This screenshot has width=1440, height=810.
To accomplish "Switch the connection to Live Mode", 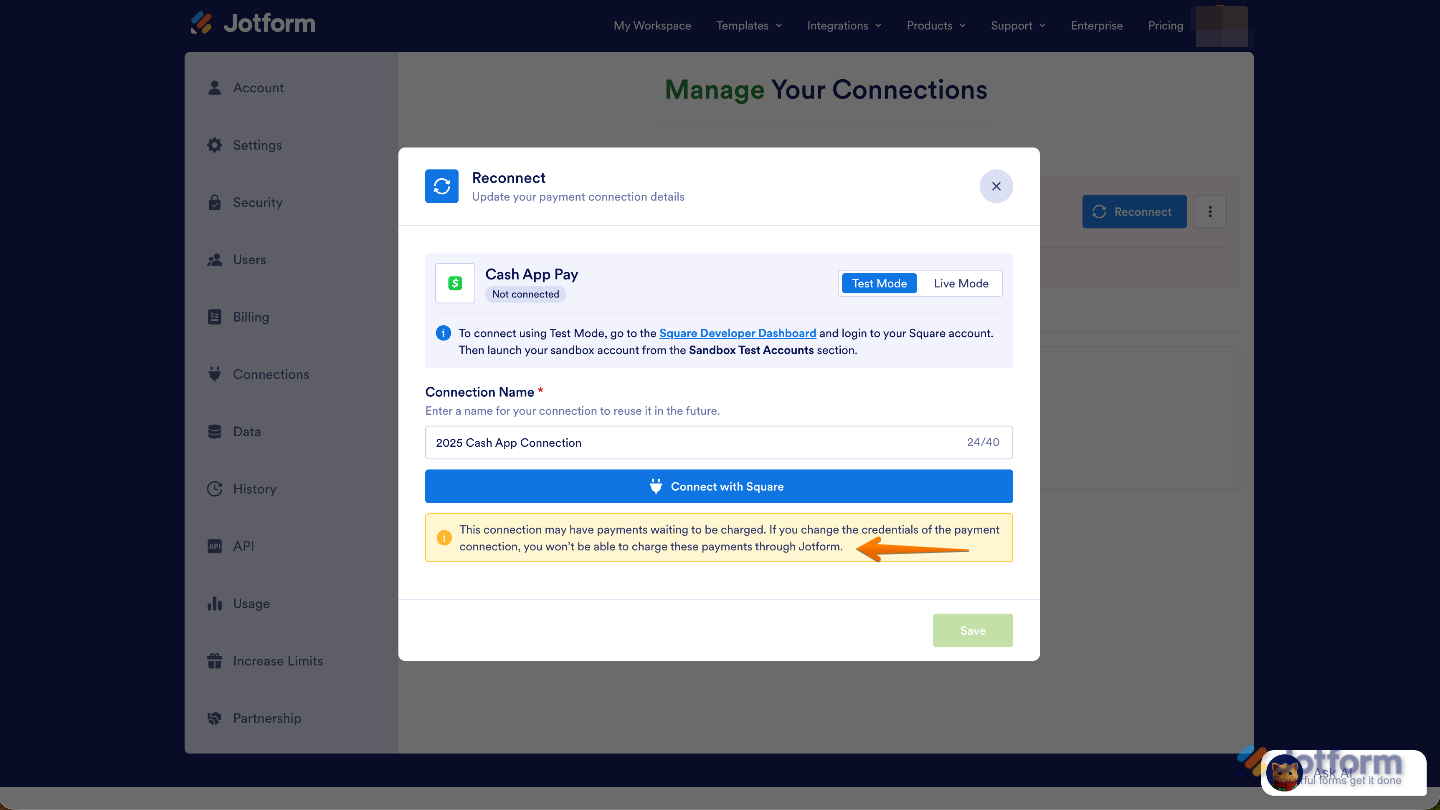I will (959, 283).
